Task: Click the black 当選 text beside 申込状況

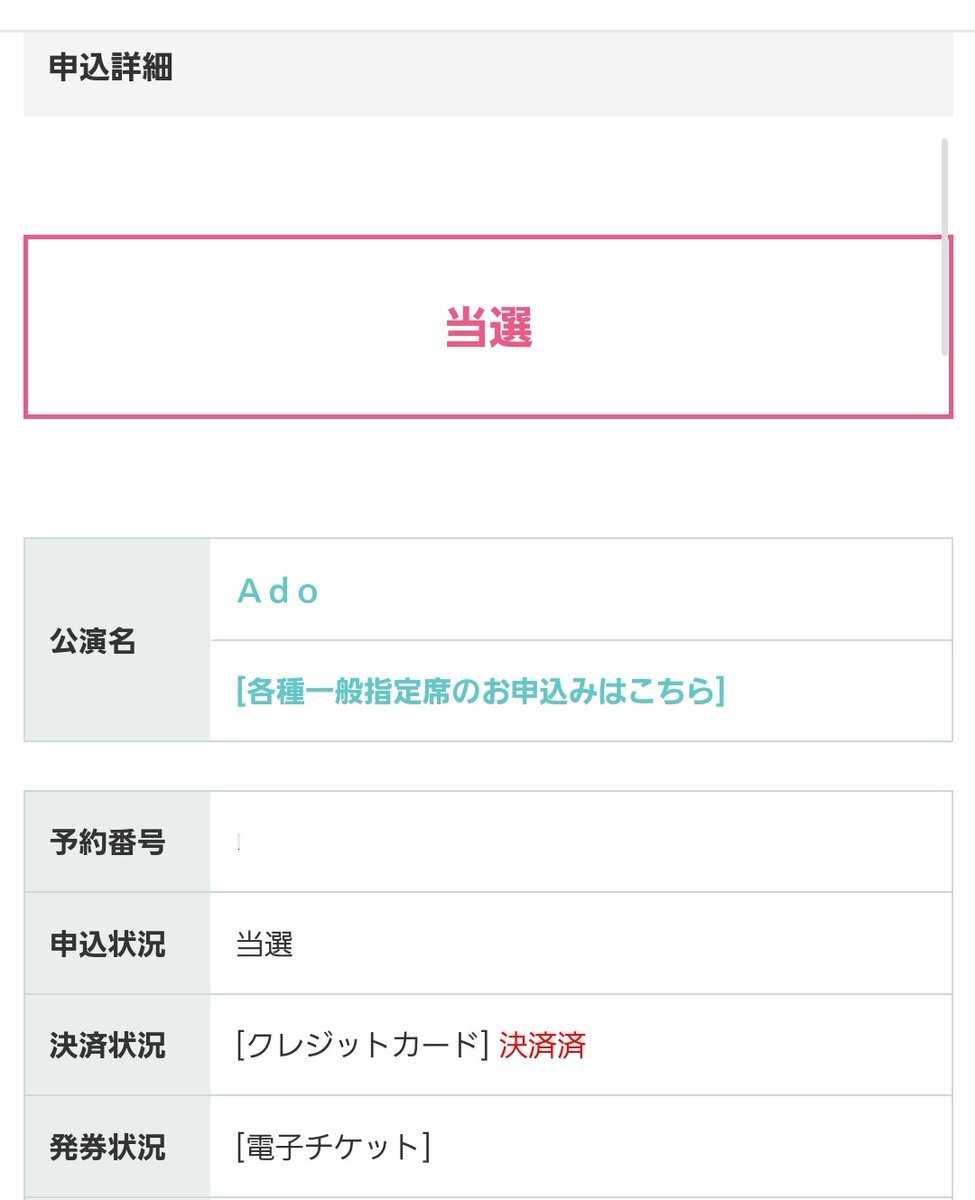Action: click(264, 945)
